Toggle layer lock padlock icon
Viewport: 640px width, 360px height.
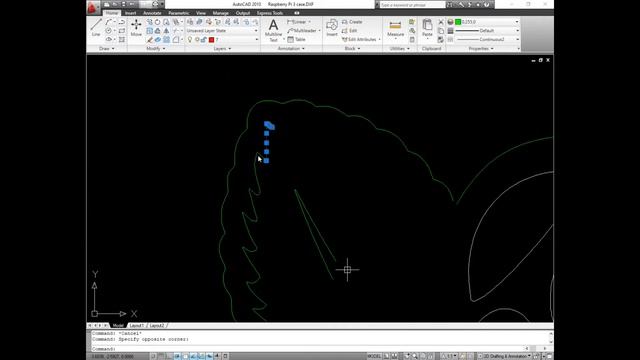click(x=203, y=40)
